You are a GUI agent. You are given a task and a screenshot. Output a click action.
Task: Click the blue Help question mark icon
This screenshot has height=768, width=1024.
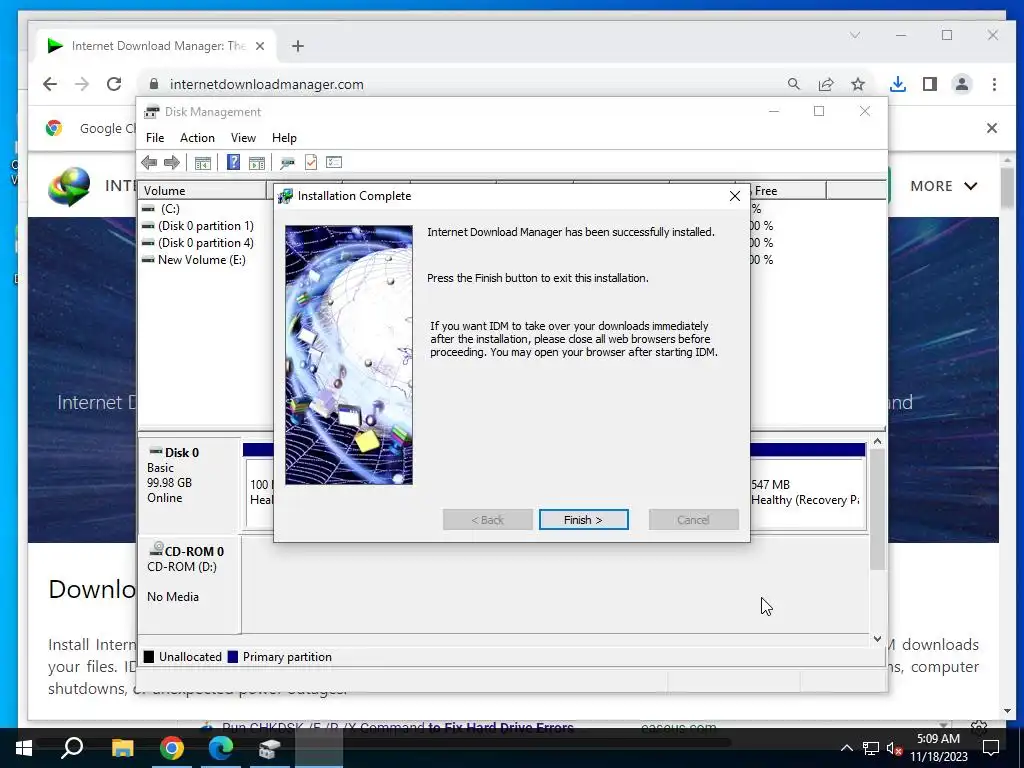coord(233,162)
